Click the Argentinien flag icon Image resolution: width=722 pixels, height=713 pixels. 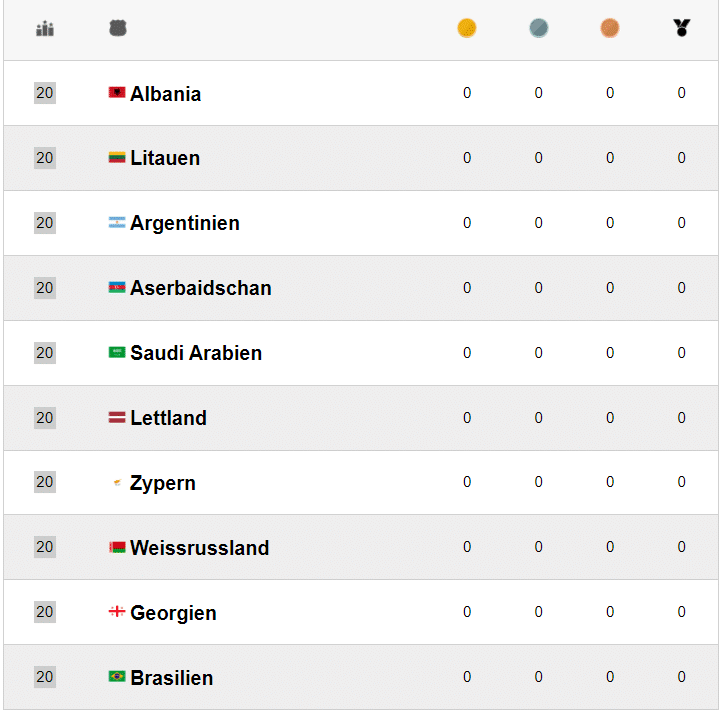(x=117, y=222)
